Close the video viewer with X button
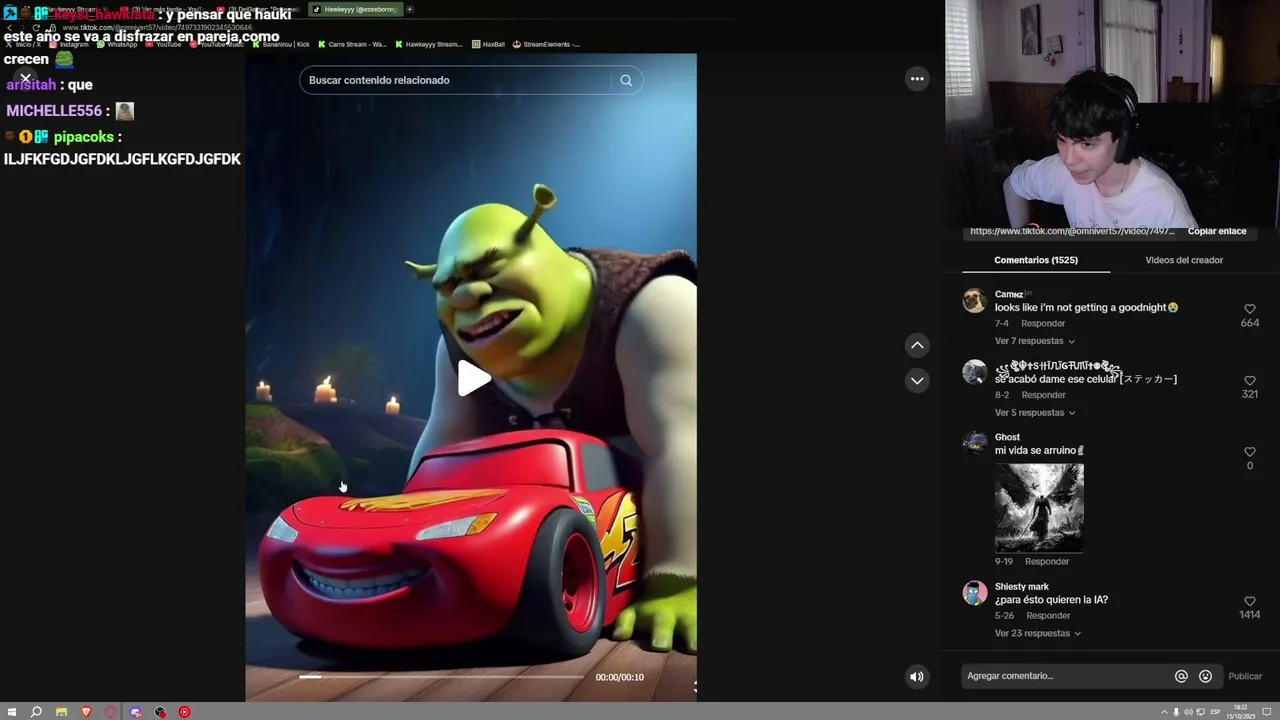The width and height of the screenshot is (1280, 720). coord(25,78)
